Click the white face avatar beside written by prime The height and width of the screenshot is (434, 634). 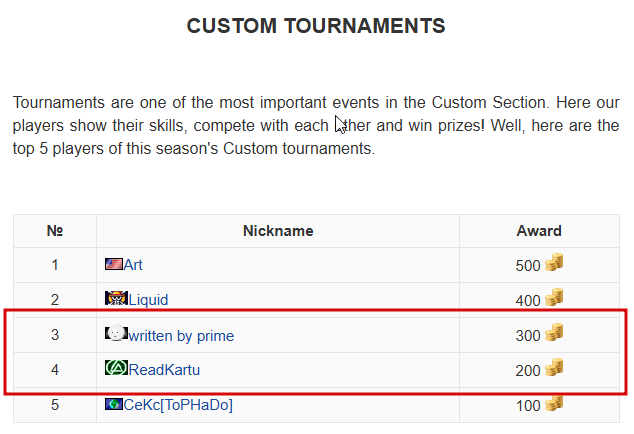[116, 333]
